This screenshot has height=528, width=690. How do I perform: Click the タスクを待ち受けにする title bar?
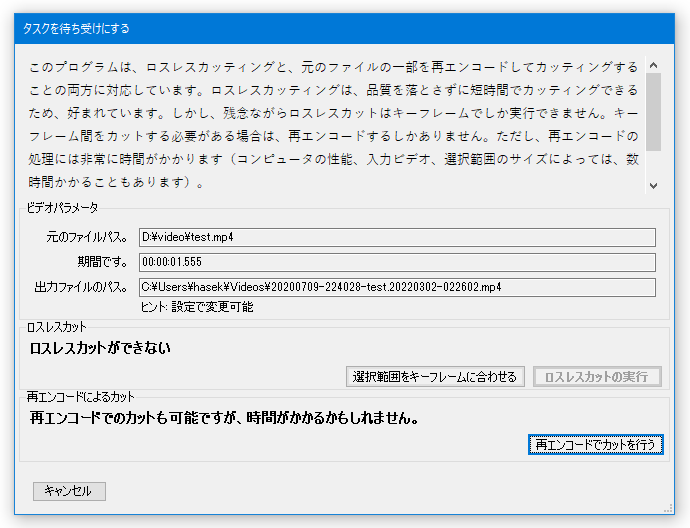tap(344, 29)
